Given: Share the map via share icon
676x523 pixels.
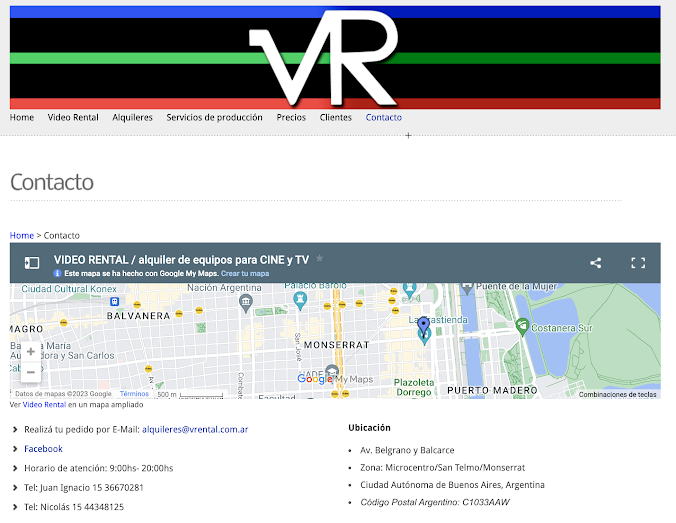Looking at the screenshot, I should tap(595, 263).
